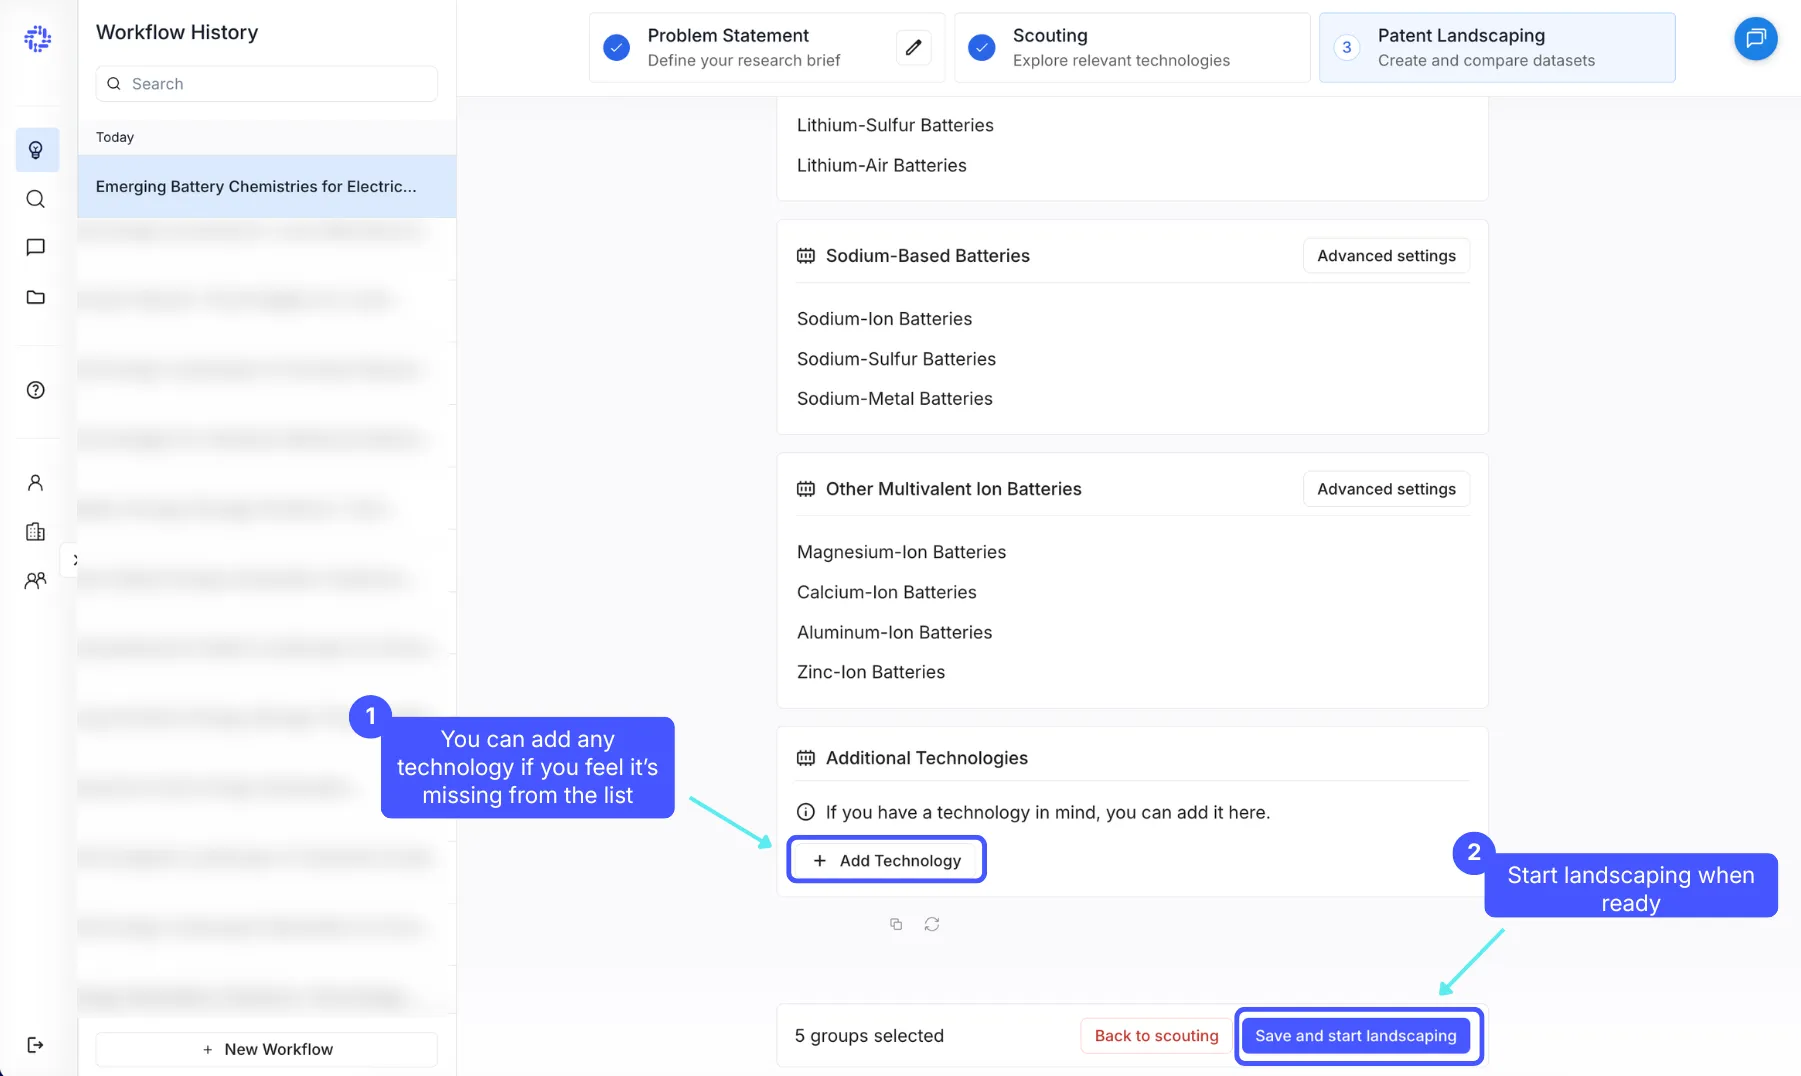
Task: Open the blue chat support button
Action: (1756, 39)
